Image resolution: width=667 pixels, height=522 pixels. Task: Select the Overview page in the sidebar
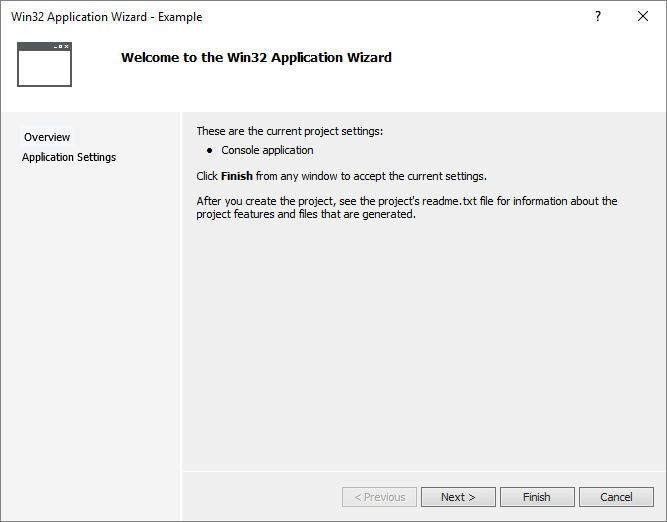pos(47,137)
